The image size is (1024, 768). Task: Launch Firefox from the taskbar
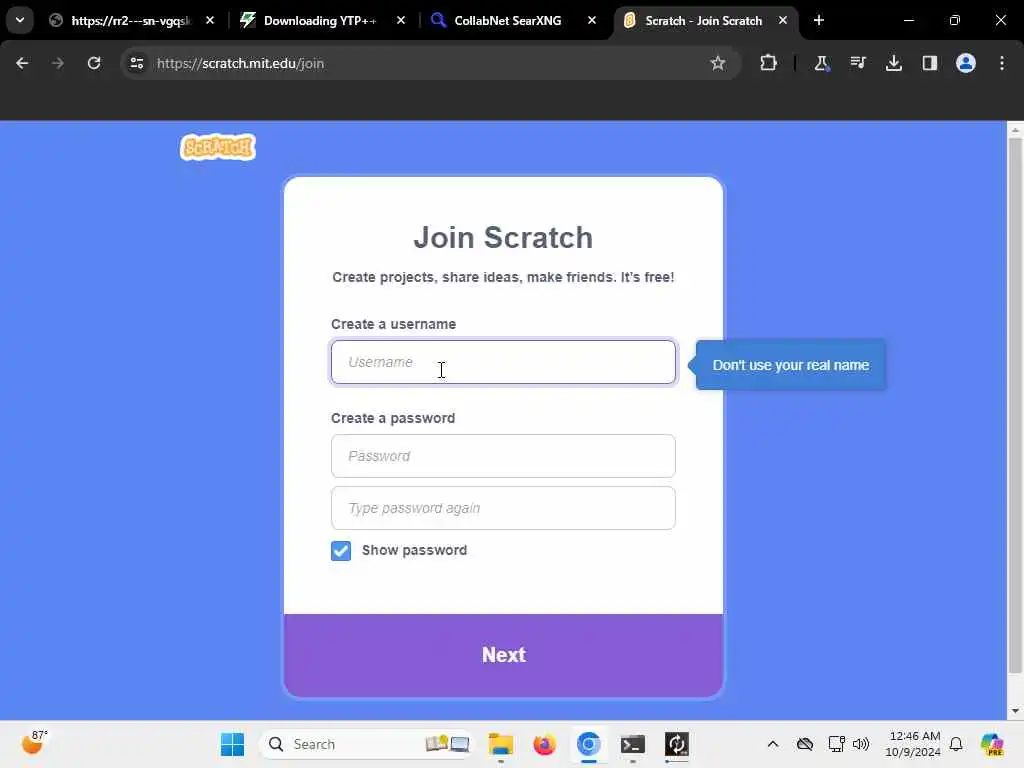(544, 744)
